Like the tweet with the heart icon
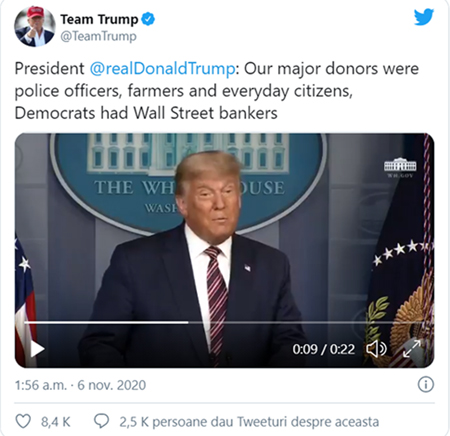Screen dimensions: 450x436 click(x=24, y=421)
